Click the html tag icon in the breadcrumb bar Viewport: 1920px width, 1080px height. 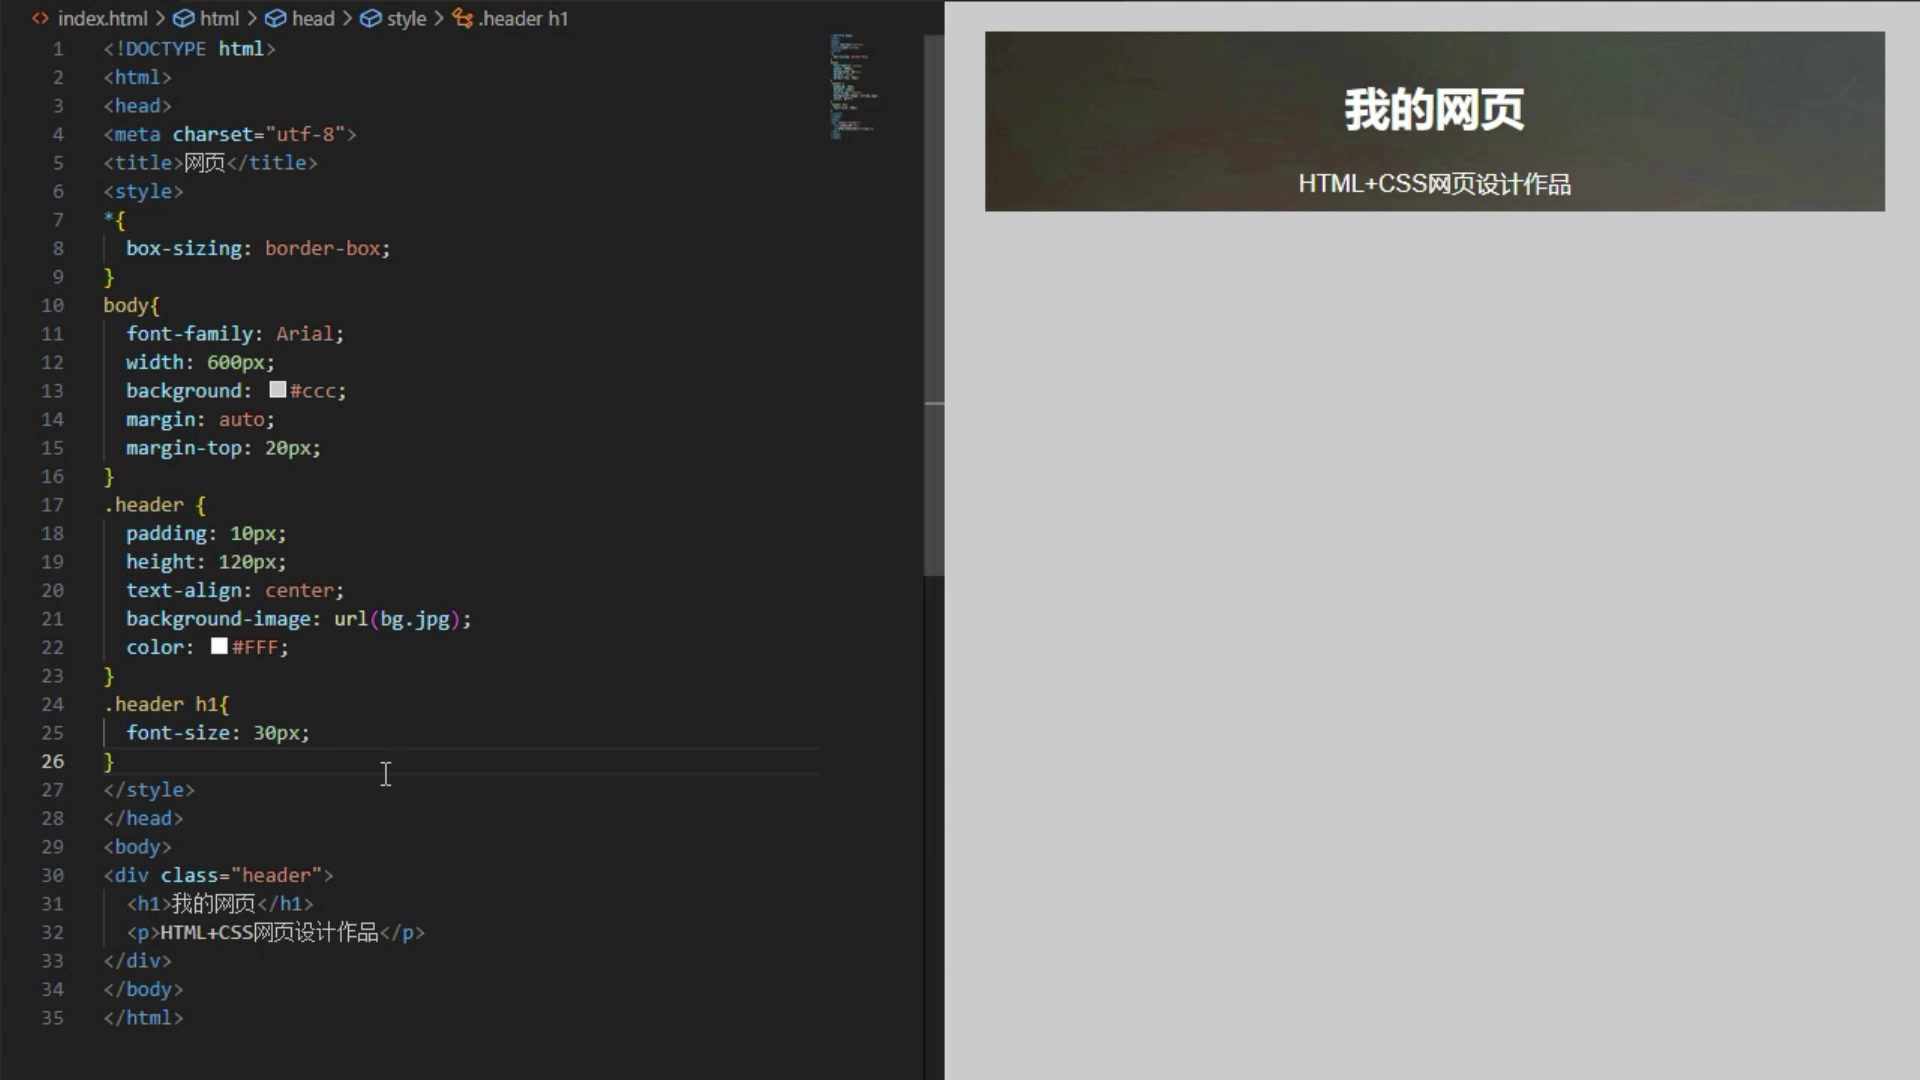184,18
